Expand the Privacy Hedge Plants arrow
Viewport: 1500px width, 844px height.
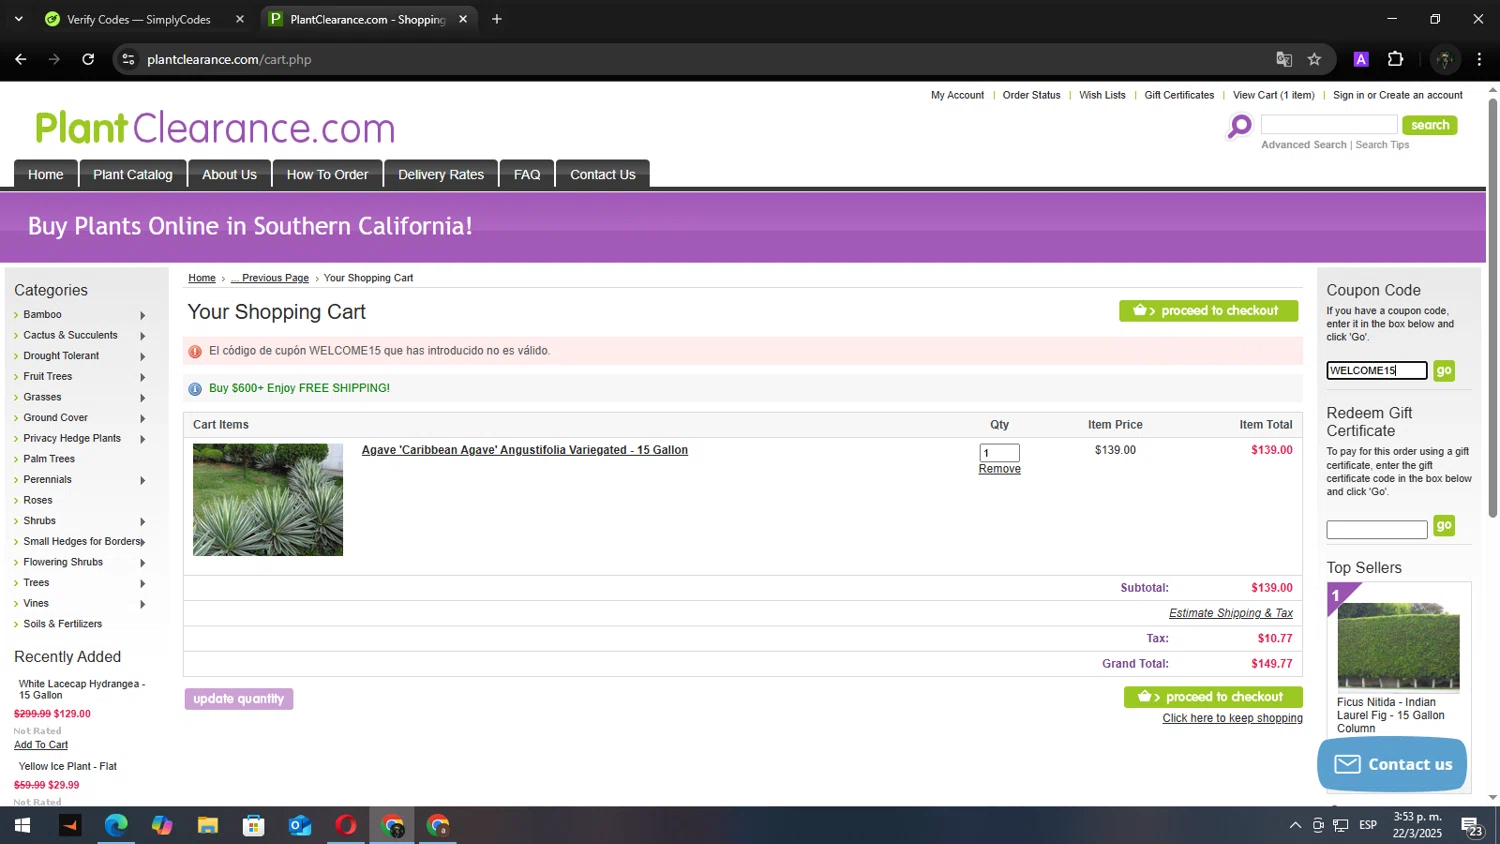click(142, 439)
